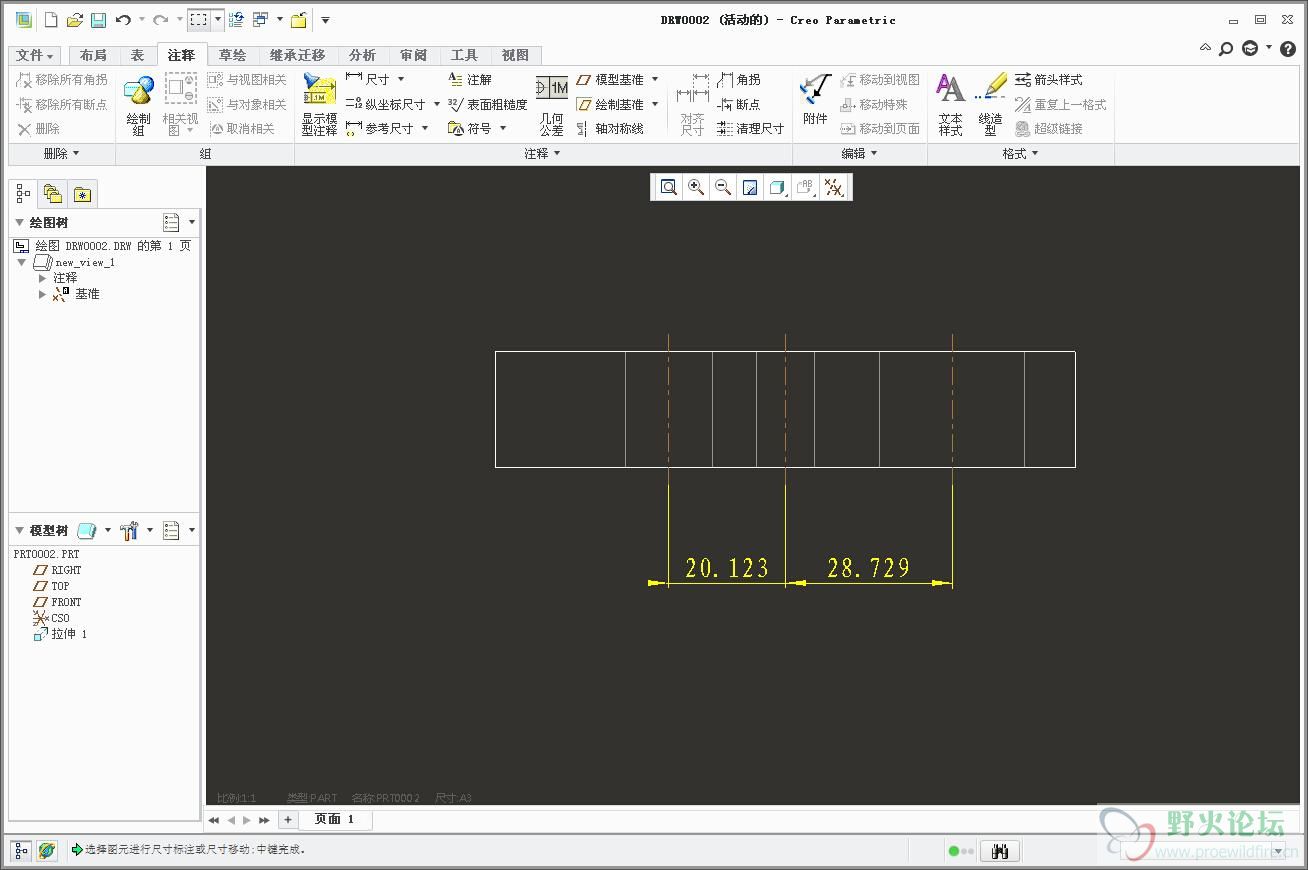This screenshot has width=1308, height=870.
Task: Click the datum display filters icon
Action: [834, 187]
